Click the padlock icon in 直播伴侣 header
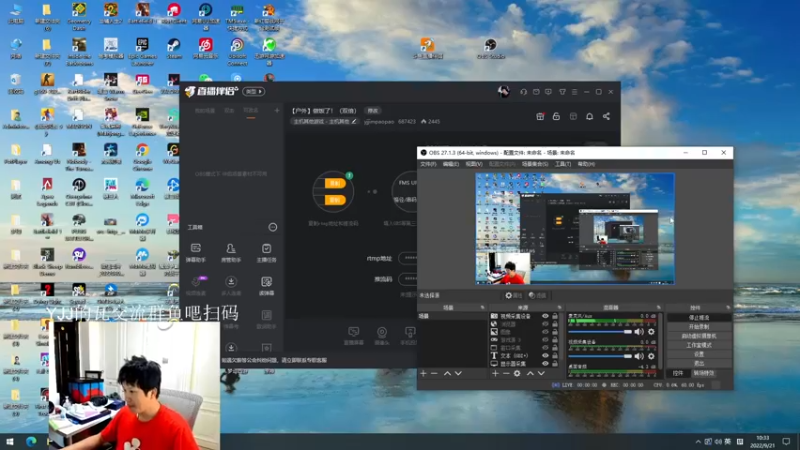Viewport: 800px width, 450px height. tap(556, 116)
